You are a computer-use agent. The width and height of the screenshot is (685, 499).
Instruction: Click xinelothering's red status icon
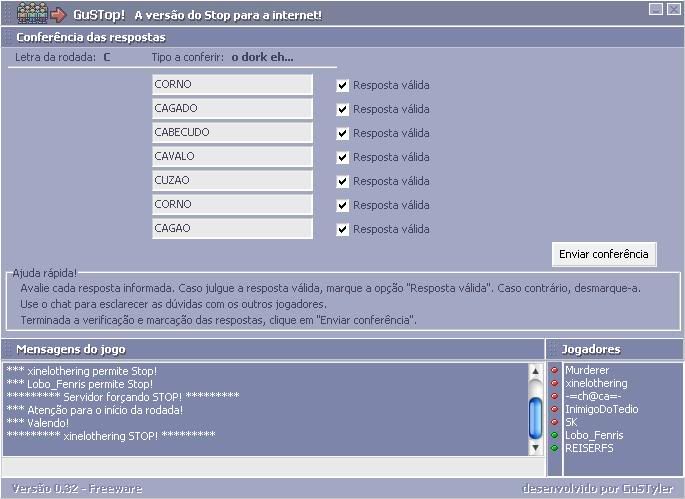pos(554,383)
